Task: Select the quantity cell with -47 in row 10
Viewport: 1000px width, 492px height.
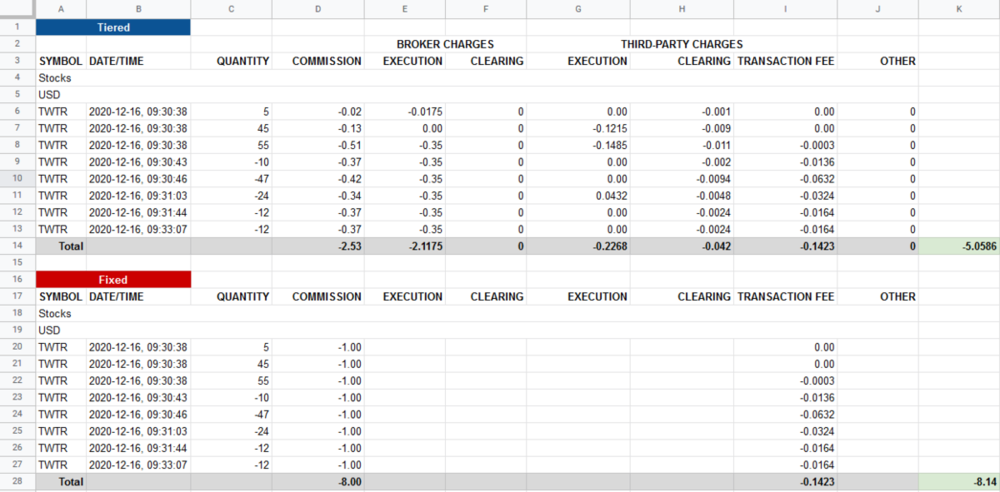Action: 230,179
